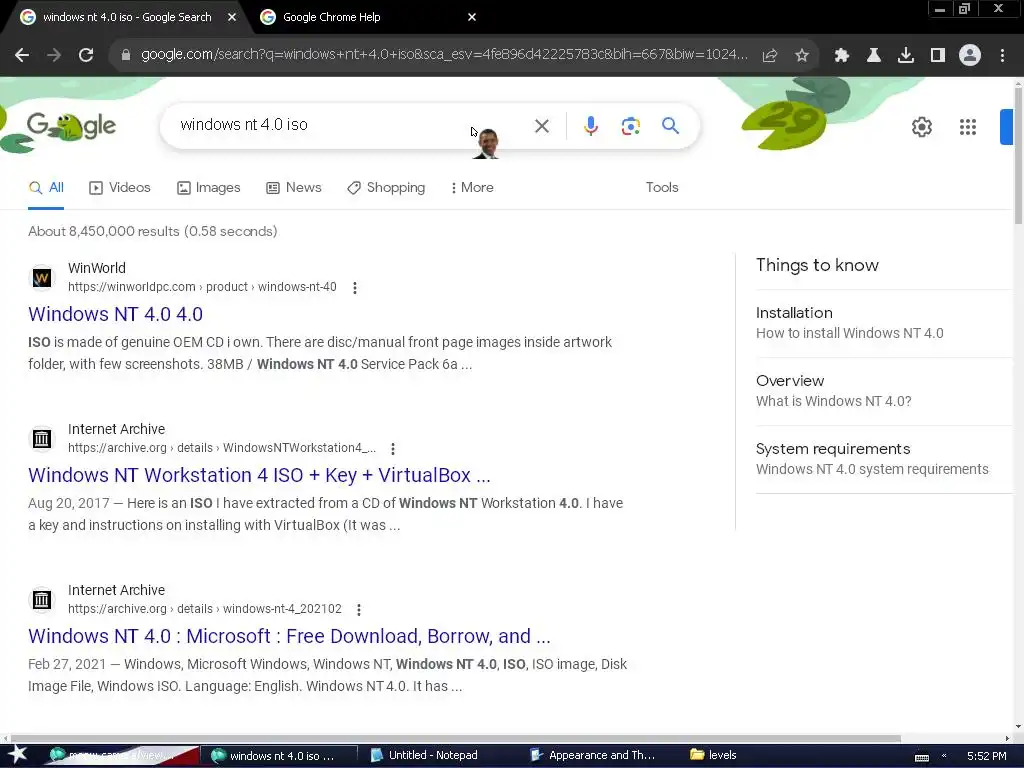Image resolution: width=1024 pixels, height=768 pixels.
Task: Open Windows NT 4.0 : Microsoft archive link
Action: pyautogui.click(x=289, y=636)
